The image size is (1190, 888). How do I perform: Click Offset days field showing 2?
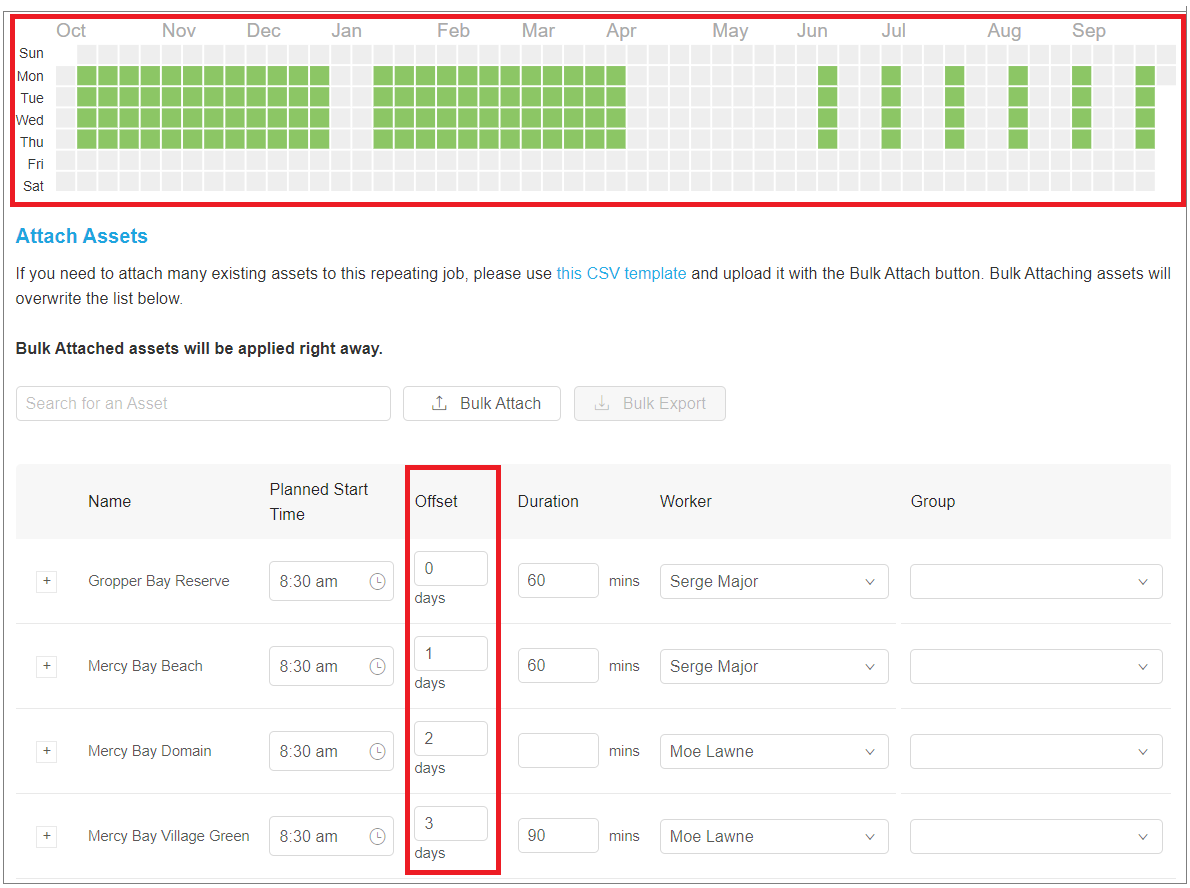(x=451, y=738)
